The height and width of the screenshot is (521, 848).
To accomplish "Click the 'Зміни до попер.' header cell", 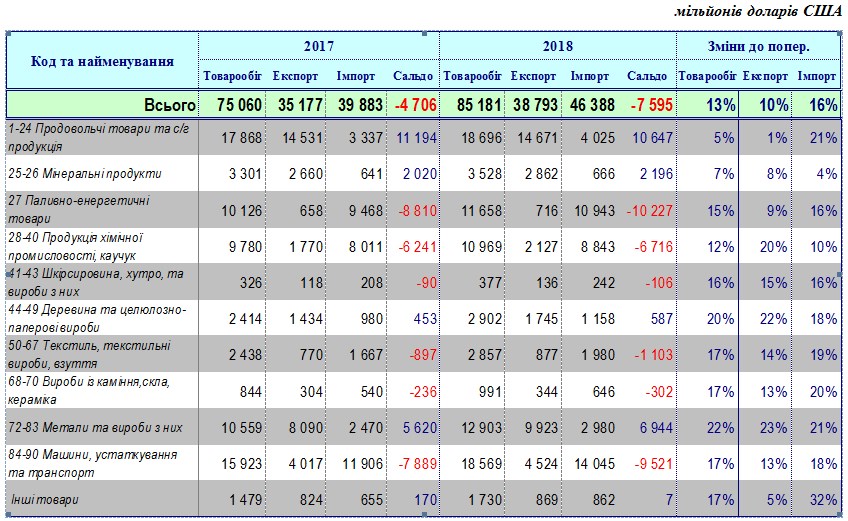I will (759, 46).
